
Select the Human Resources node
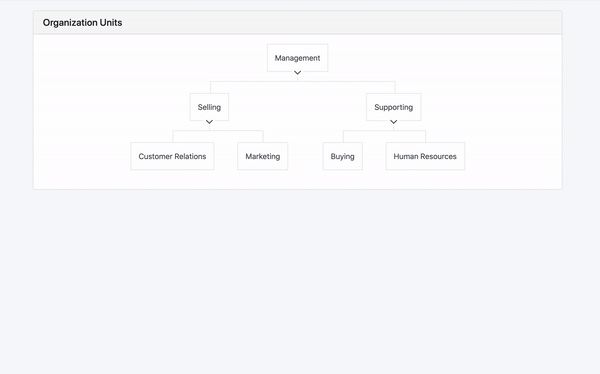425,156
